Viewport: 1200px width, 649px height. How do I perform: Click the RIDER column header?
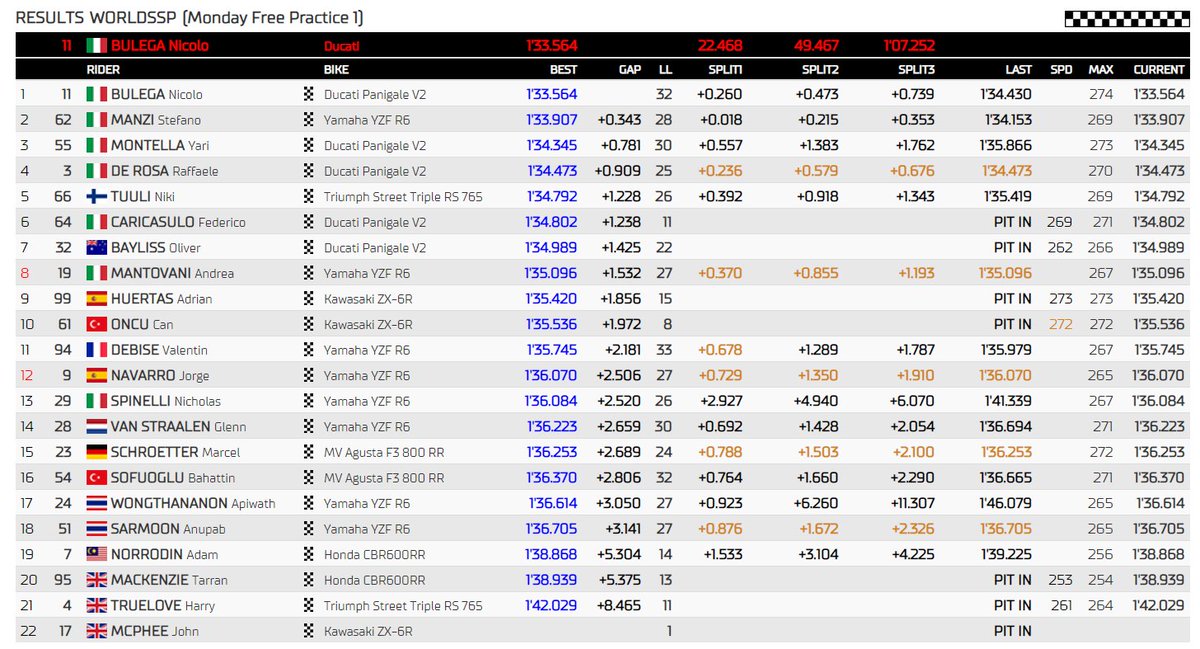tap(103, 70)
